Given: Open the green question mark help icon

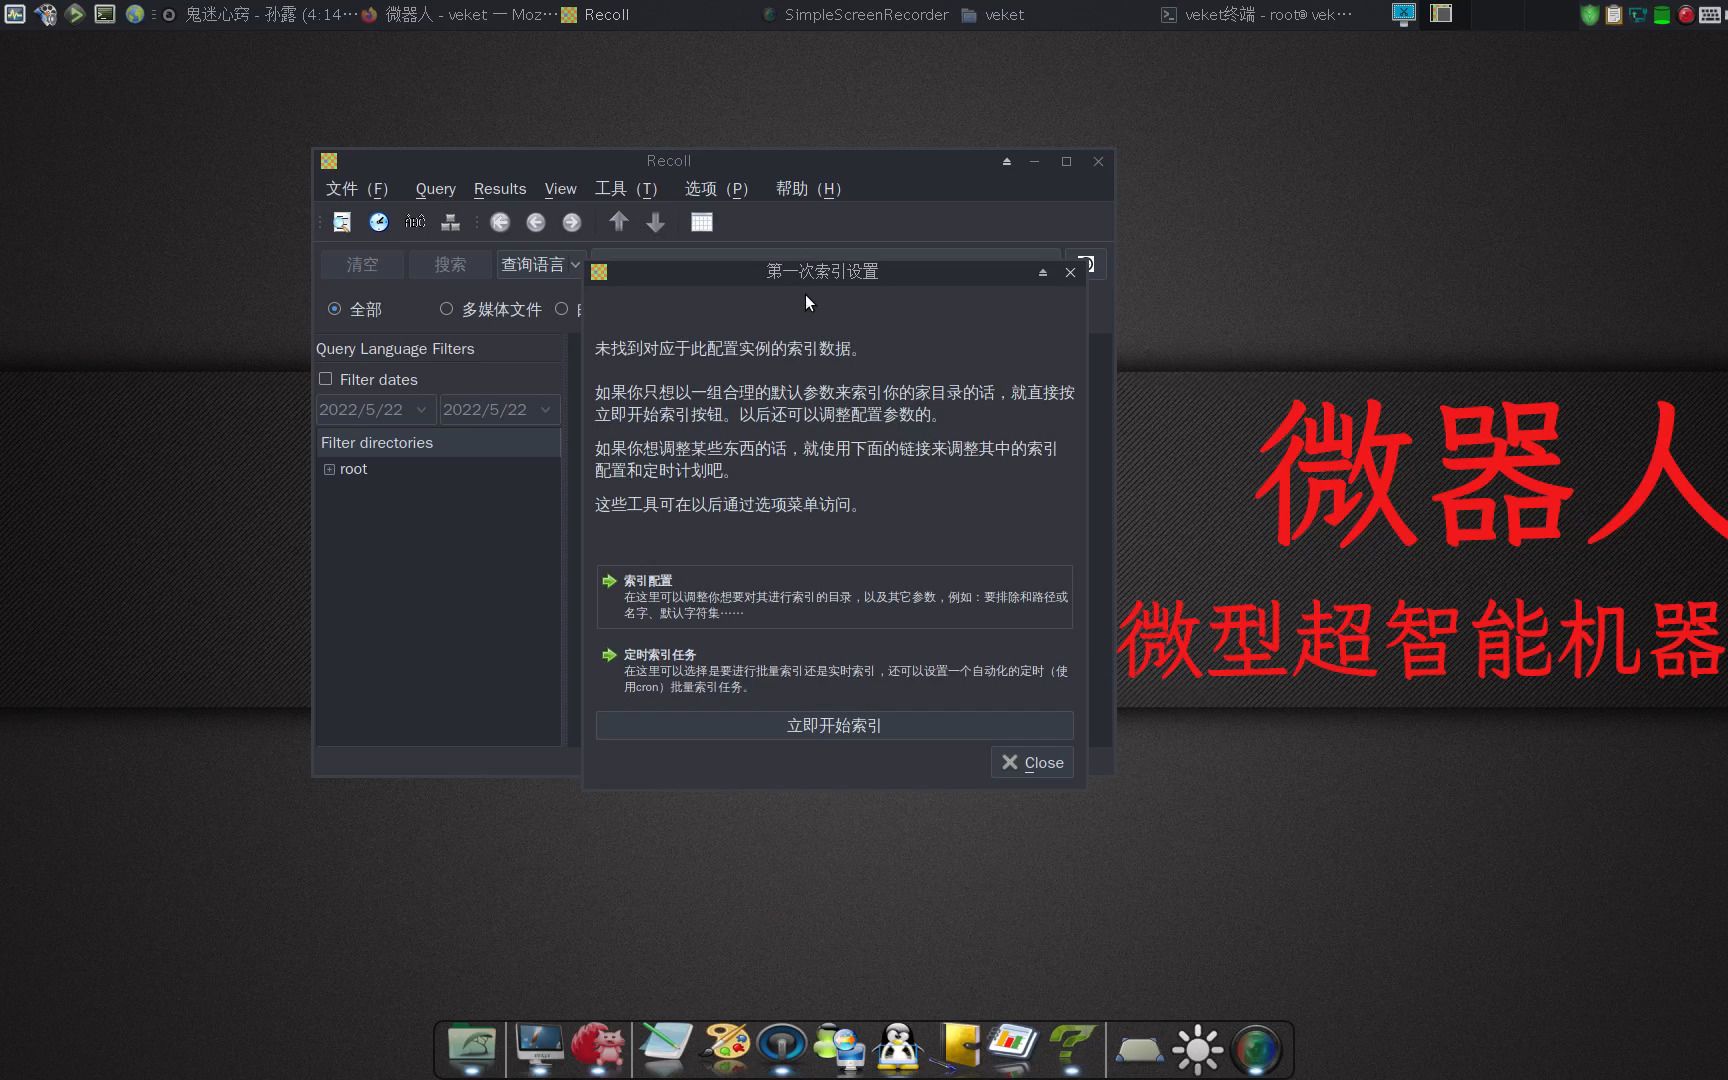Looking at the screenshot, I should click(x=1071, y=1047).
